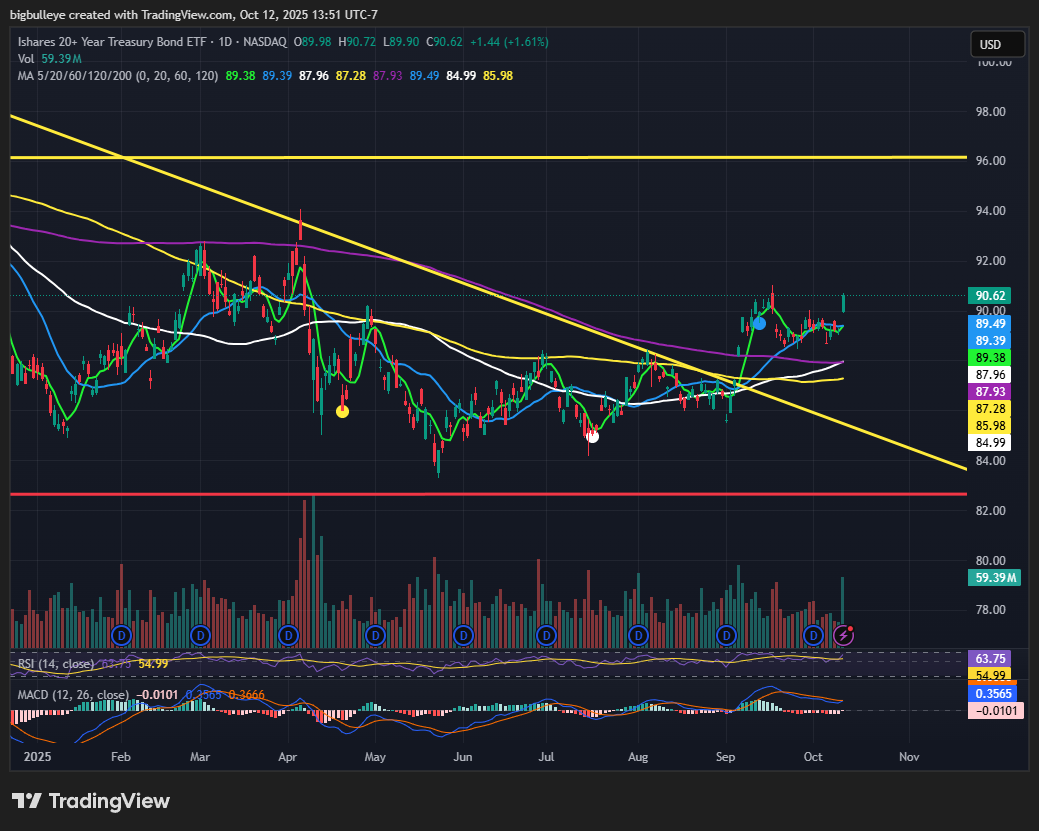Click the blue 0.3565 MACD scale tag
1039x831 pixels.
click(x=994, y=694)
